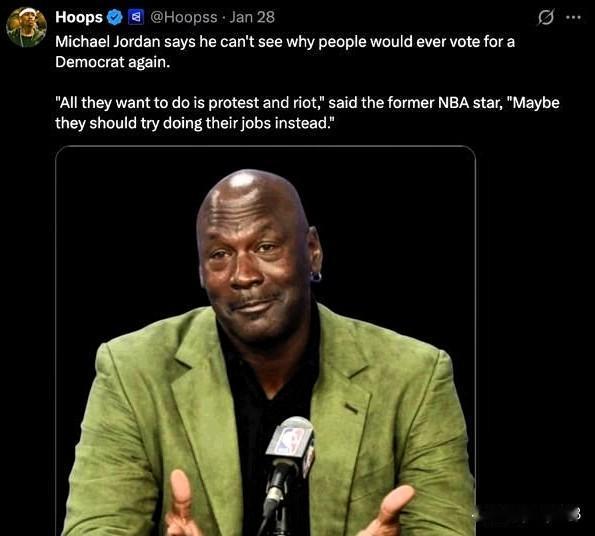Click the quote line starting "All they want"

[x=307, y=103]
